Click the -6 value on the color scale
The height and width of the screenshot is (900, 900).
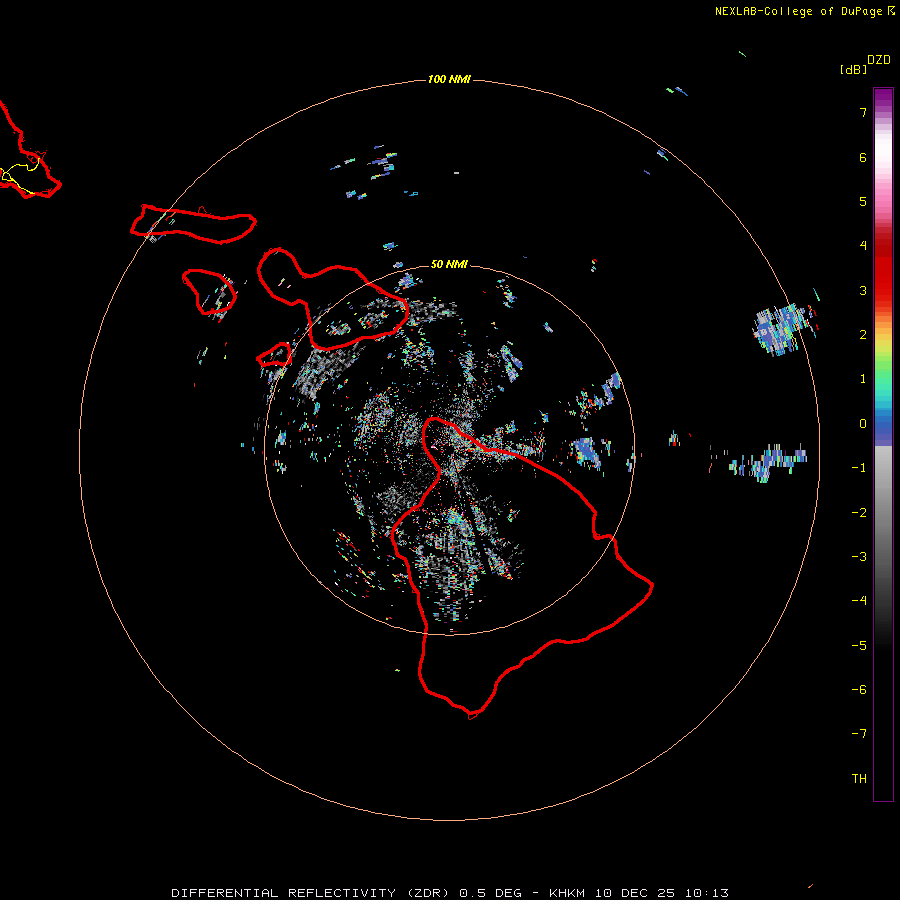click(x=859, y=690)
